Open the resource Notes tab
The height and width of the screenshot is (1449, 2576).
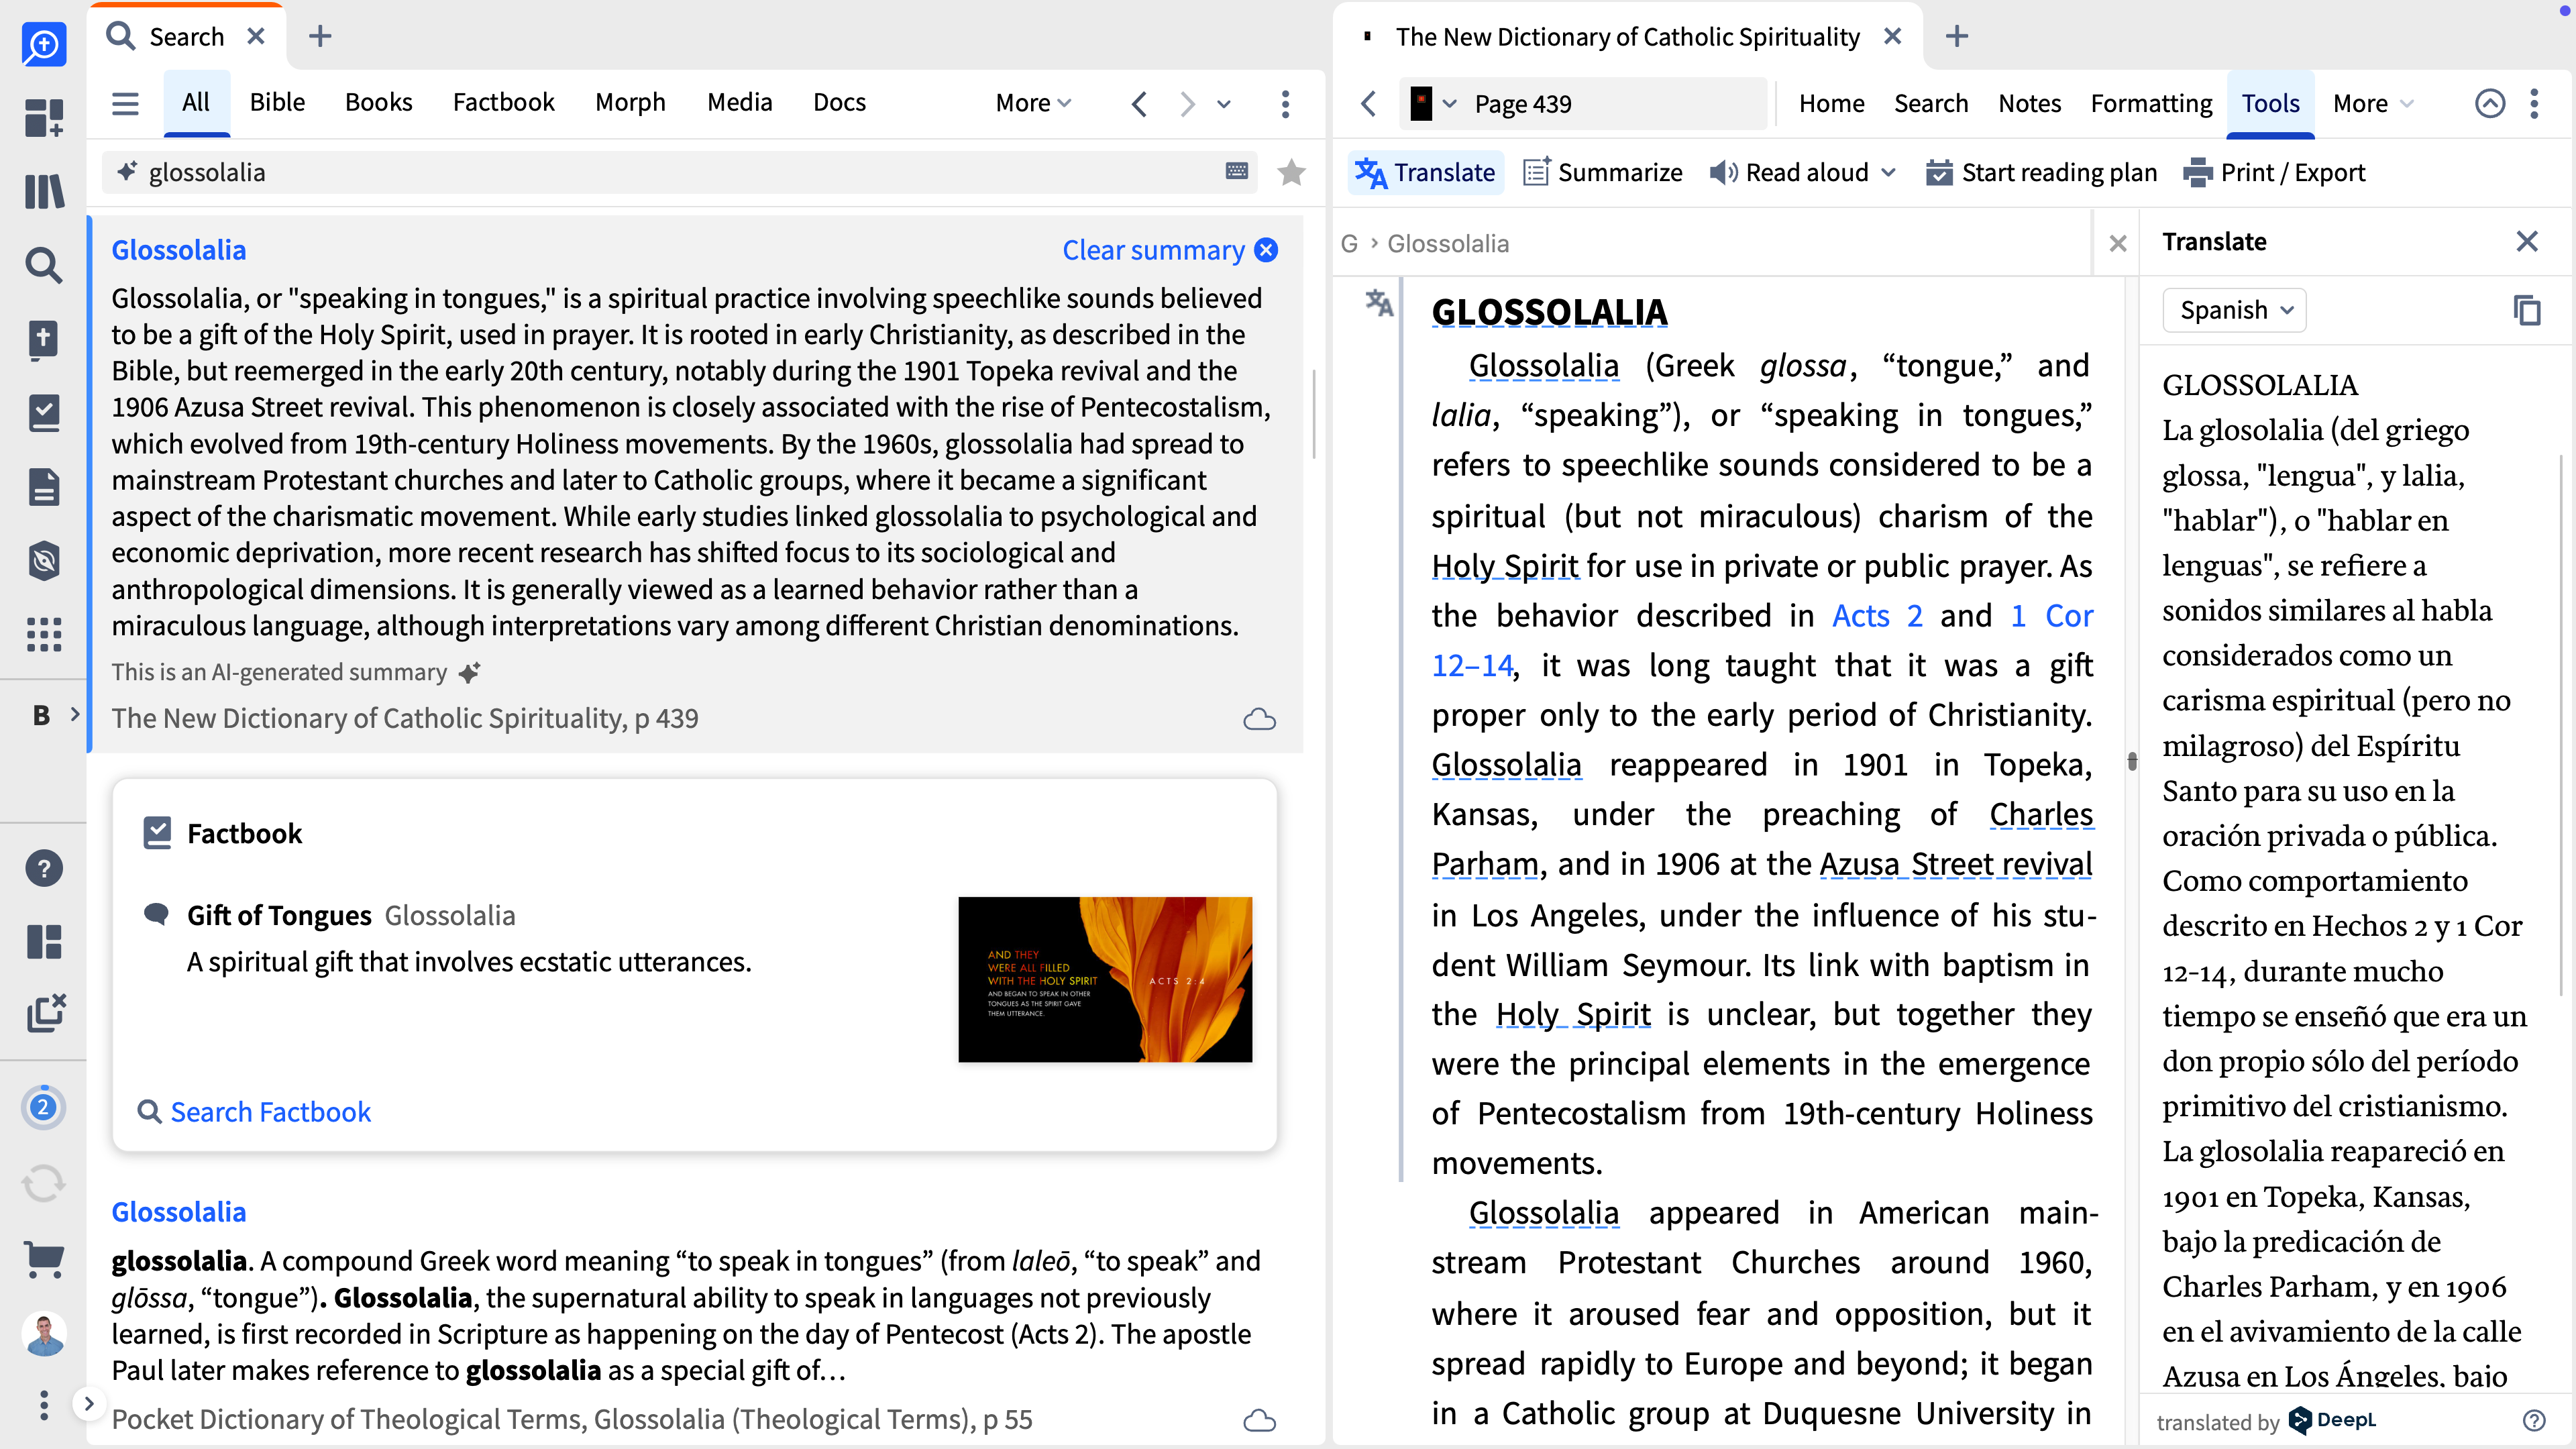2029,103
